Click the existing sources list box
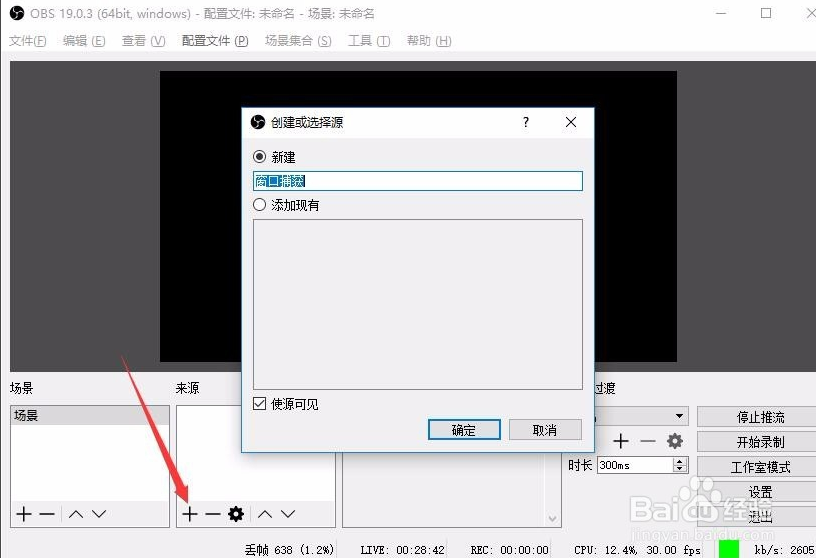 (417, 304)
